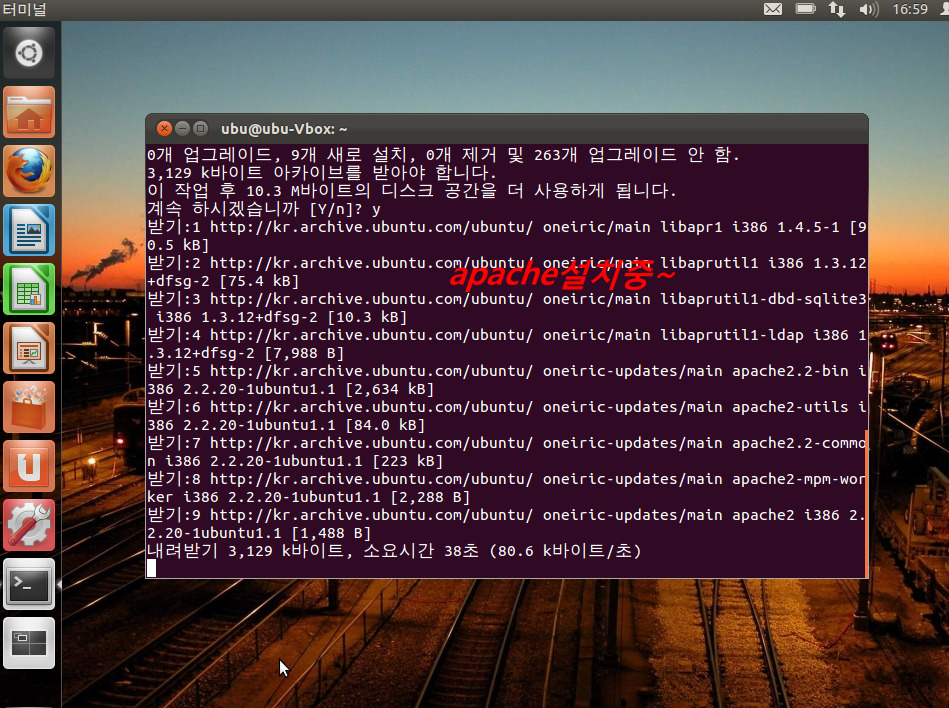
Task: Maximize the ubu@ubu-Vbox terminal window
Action: click(200, 129)
